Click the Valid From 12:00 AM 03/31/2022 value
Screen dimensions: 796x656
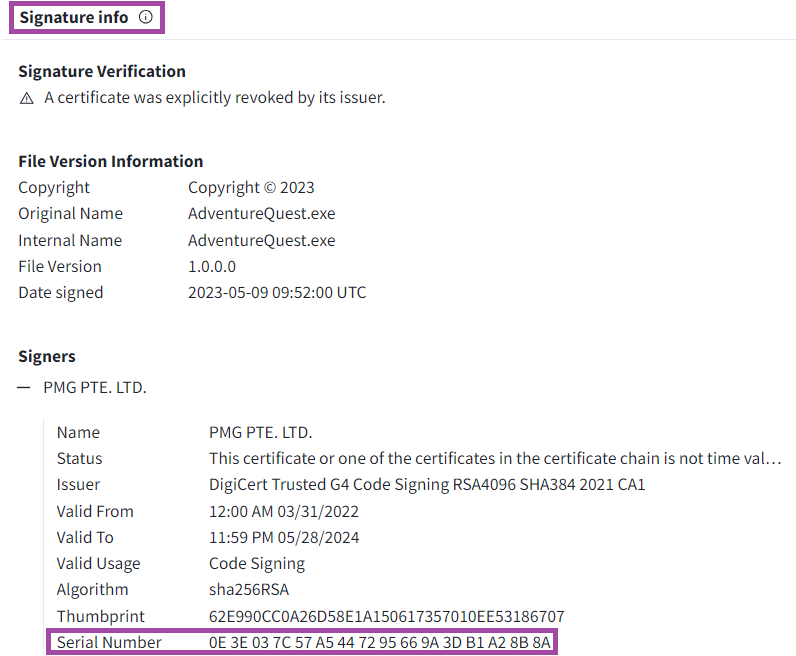(284, 511)
